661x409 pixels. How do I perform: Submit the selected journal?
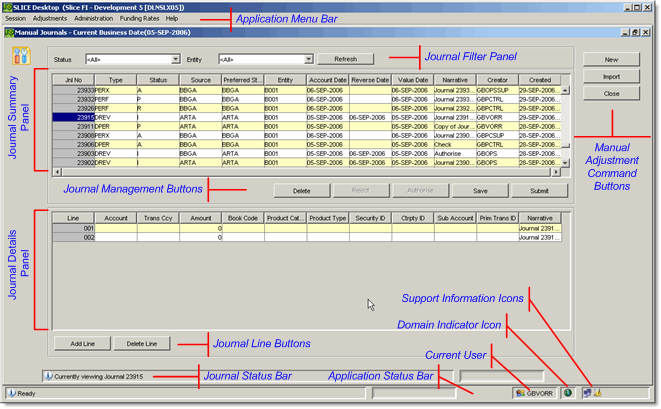[x=538, y=190]
